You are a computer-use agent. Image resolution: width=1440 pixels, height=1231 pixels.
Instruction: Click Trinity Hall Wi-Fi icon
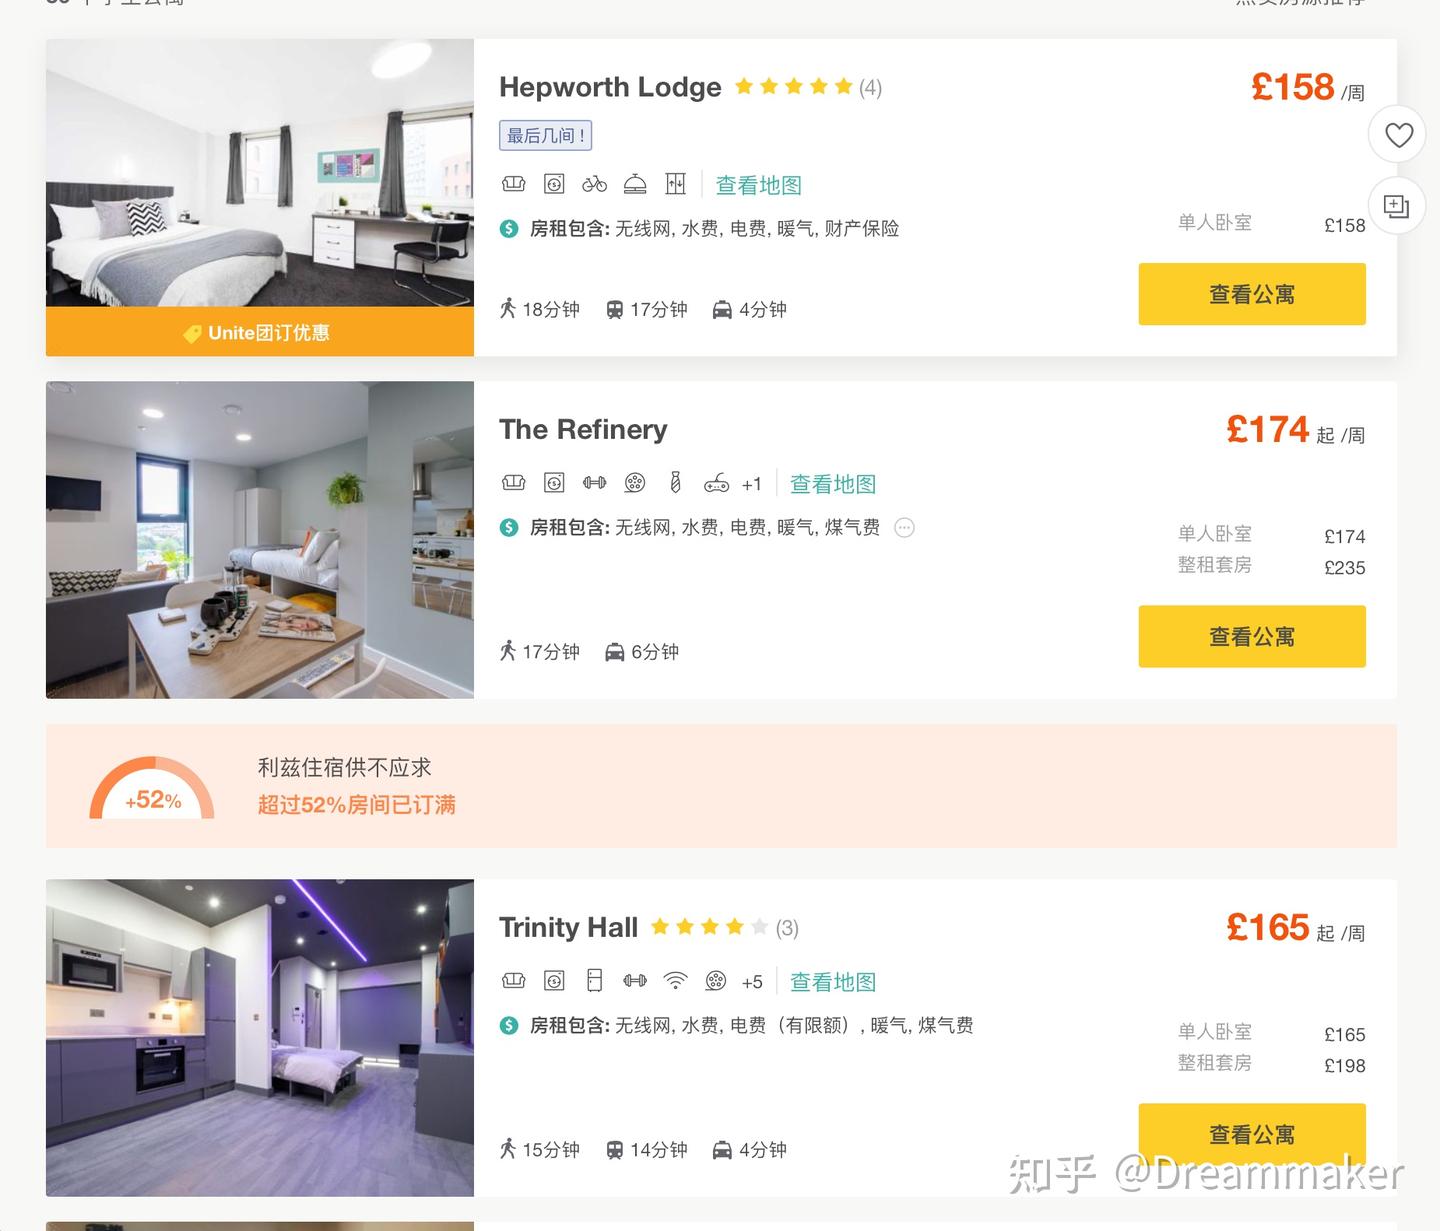tap(676, 982)
